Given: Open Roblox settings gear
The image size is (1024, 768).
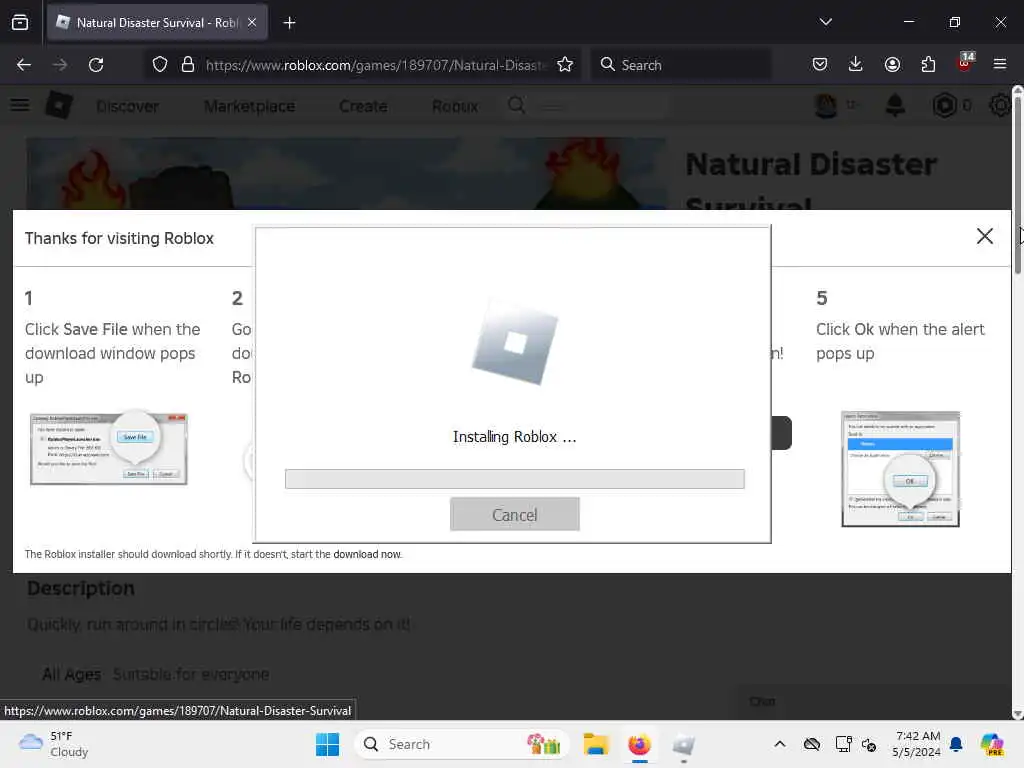Looking at the screenshot, I should point(1000,105).
